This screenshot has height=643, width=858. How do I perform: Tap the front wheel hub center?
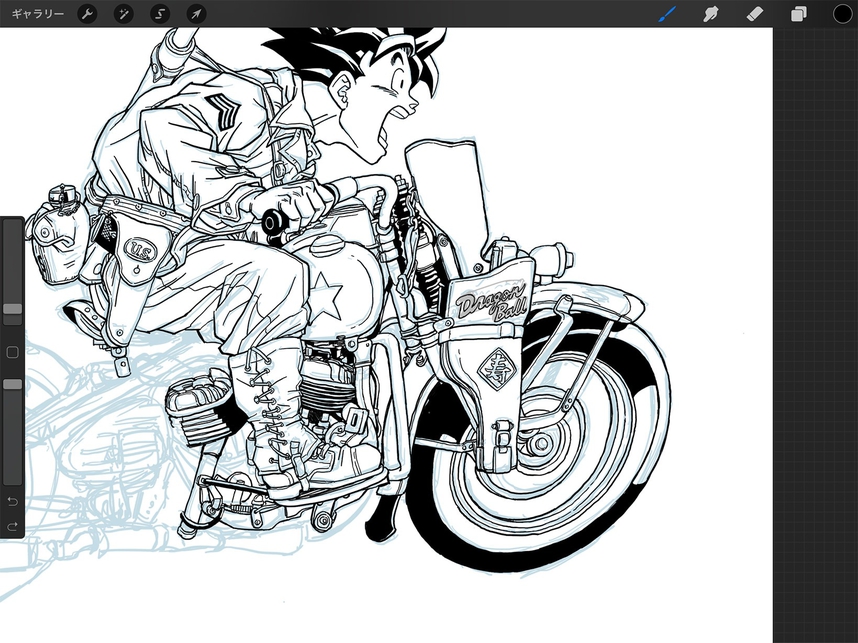540,442
